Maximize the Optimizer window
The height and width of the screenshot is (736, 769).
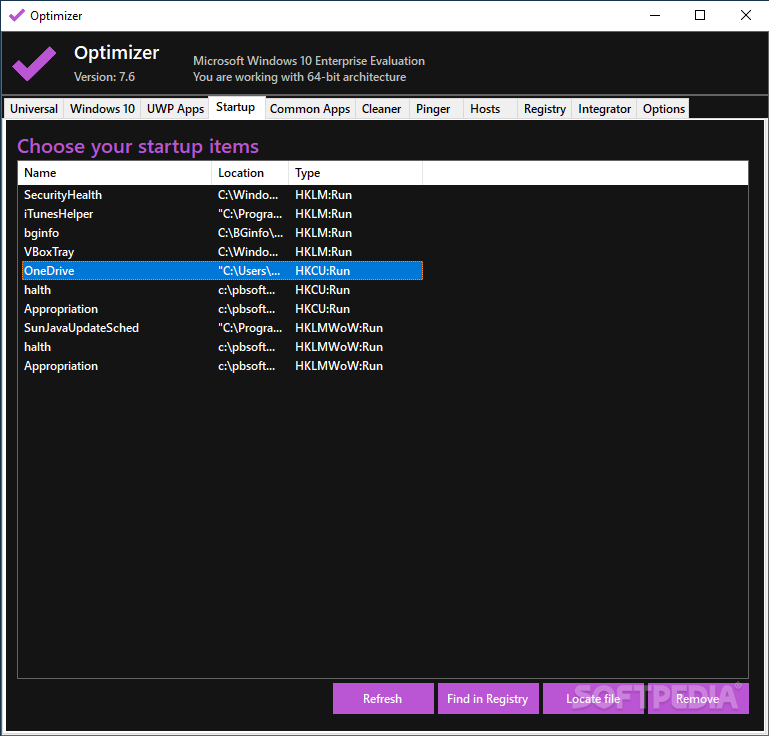pyautogui.click(x=700, y=15)
